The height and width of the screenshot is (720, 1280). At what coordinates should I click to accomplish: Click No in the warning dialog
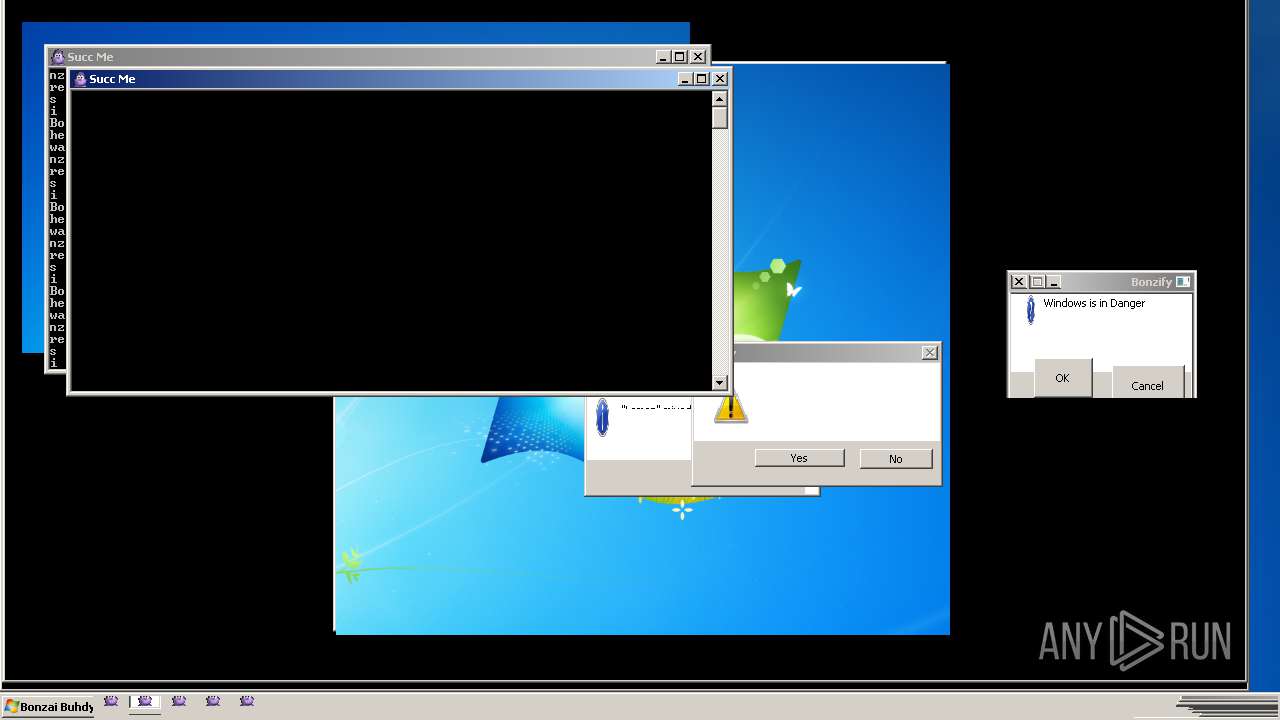pyautogui.click(x=895, y=459)
